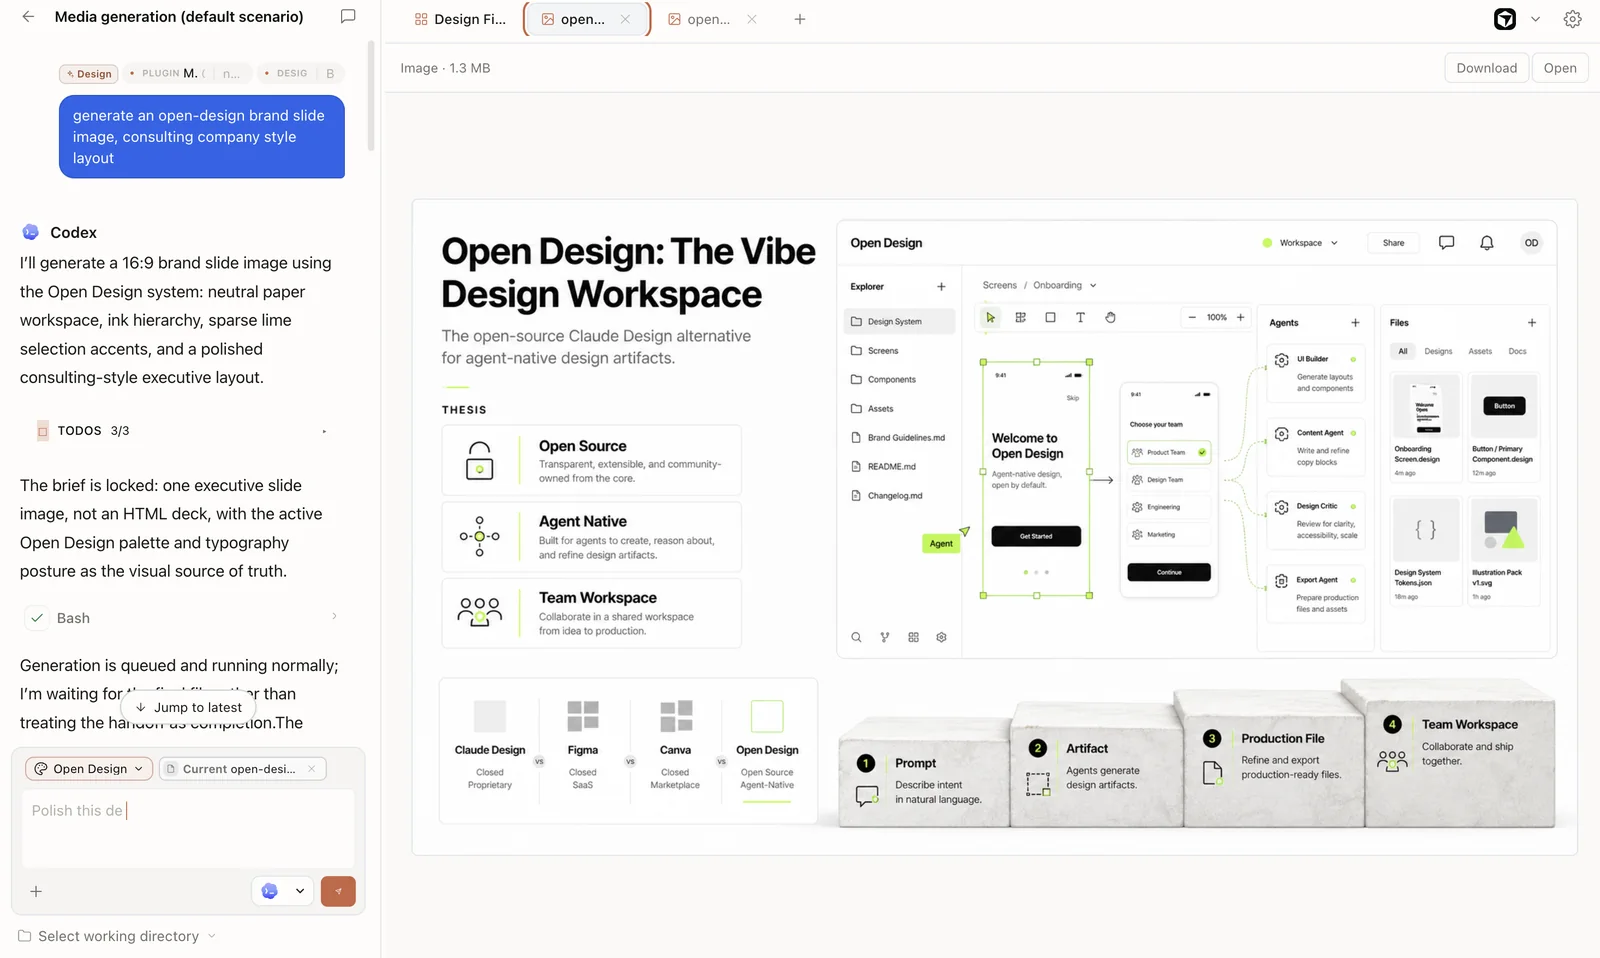Click the Design chip above the message
This screenshot has width=1600, height=958.
[x=89, y=74]
